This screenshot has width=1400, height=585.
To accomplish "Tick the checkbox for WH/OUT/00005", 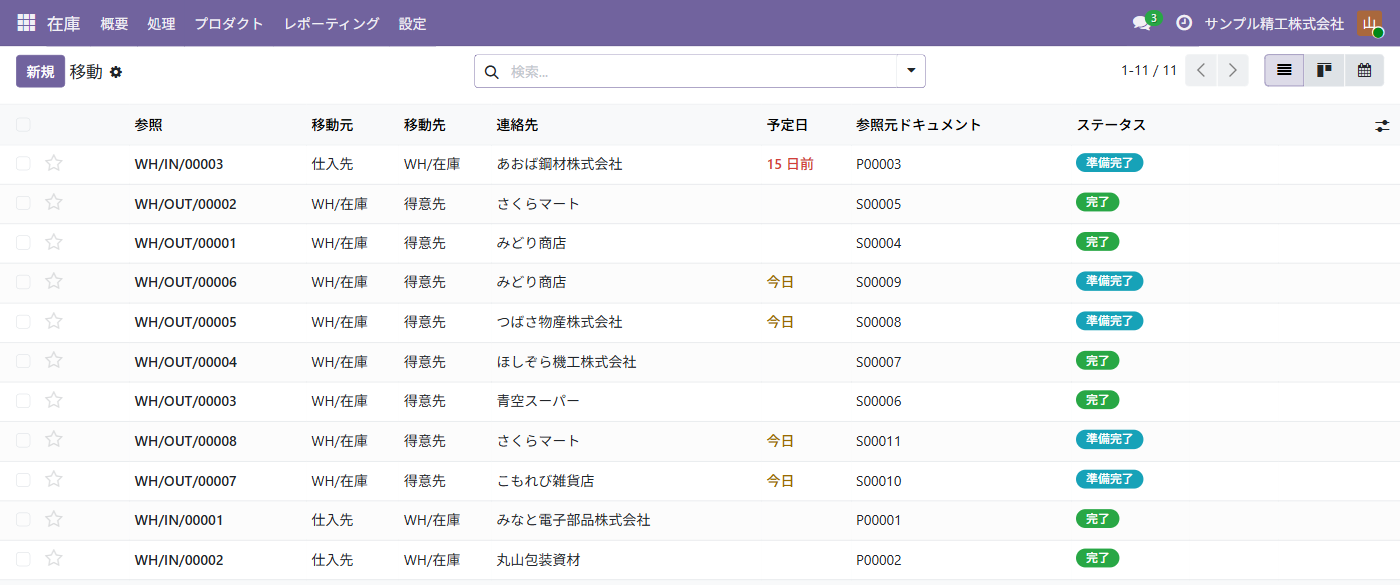I will point(23,322).
